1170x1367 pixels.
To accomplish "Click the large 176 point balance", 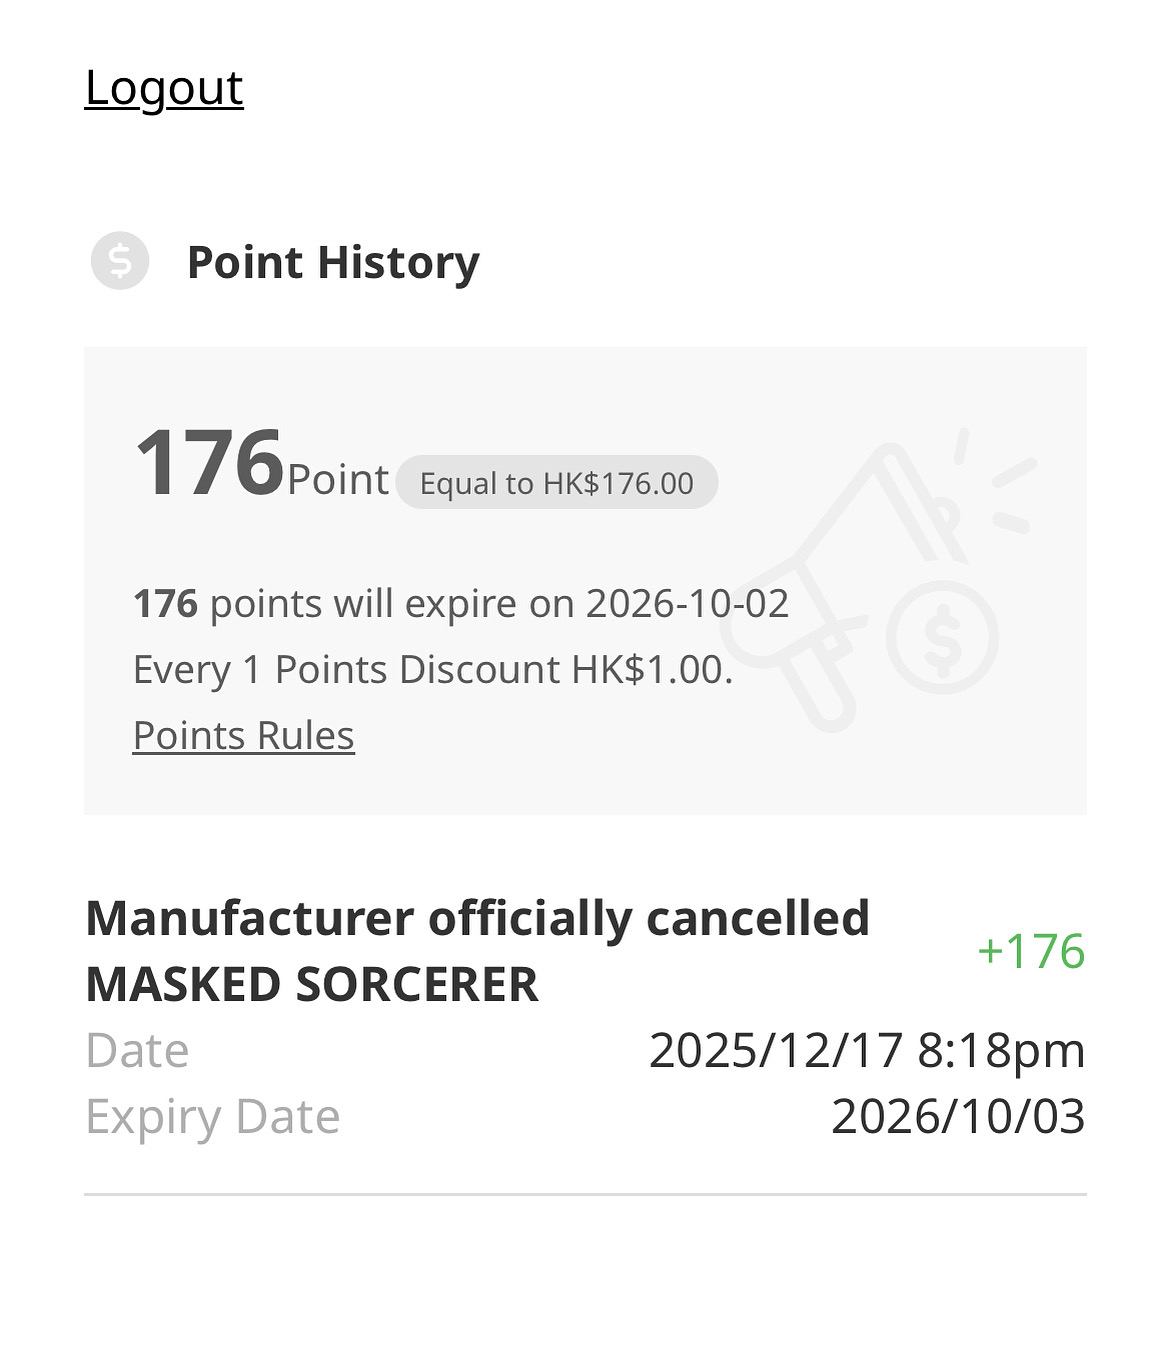I will [x=210, y=462].
